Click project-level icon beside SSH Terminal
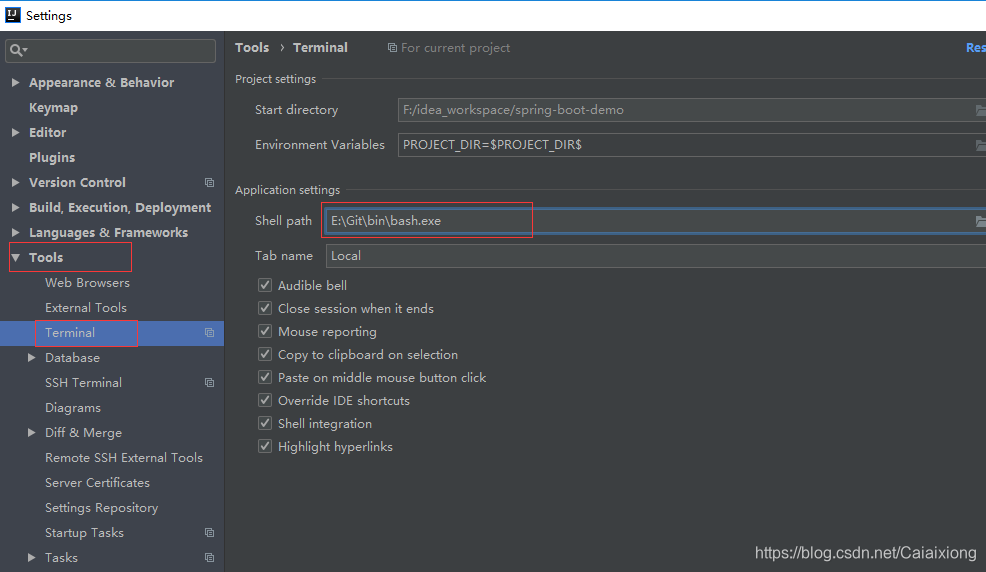 point(209,382)
